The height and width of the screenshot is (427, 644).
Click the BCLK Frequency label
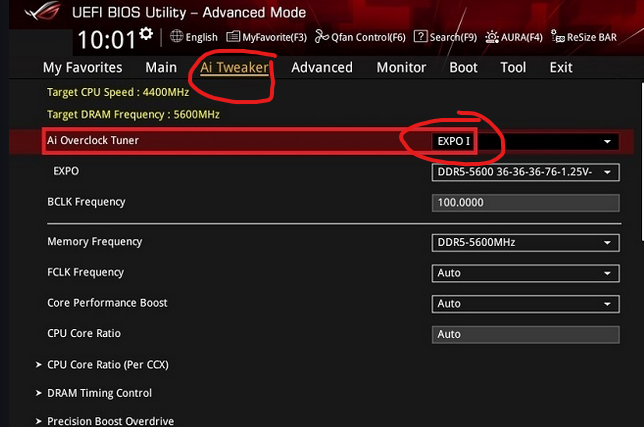(x=86, y=202)
